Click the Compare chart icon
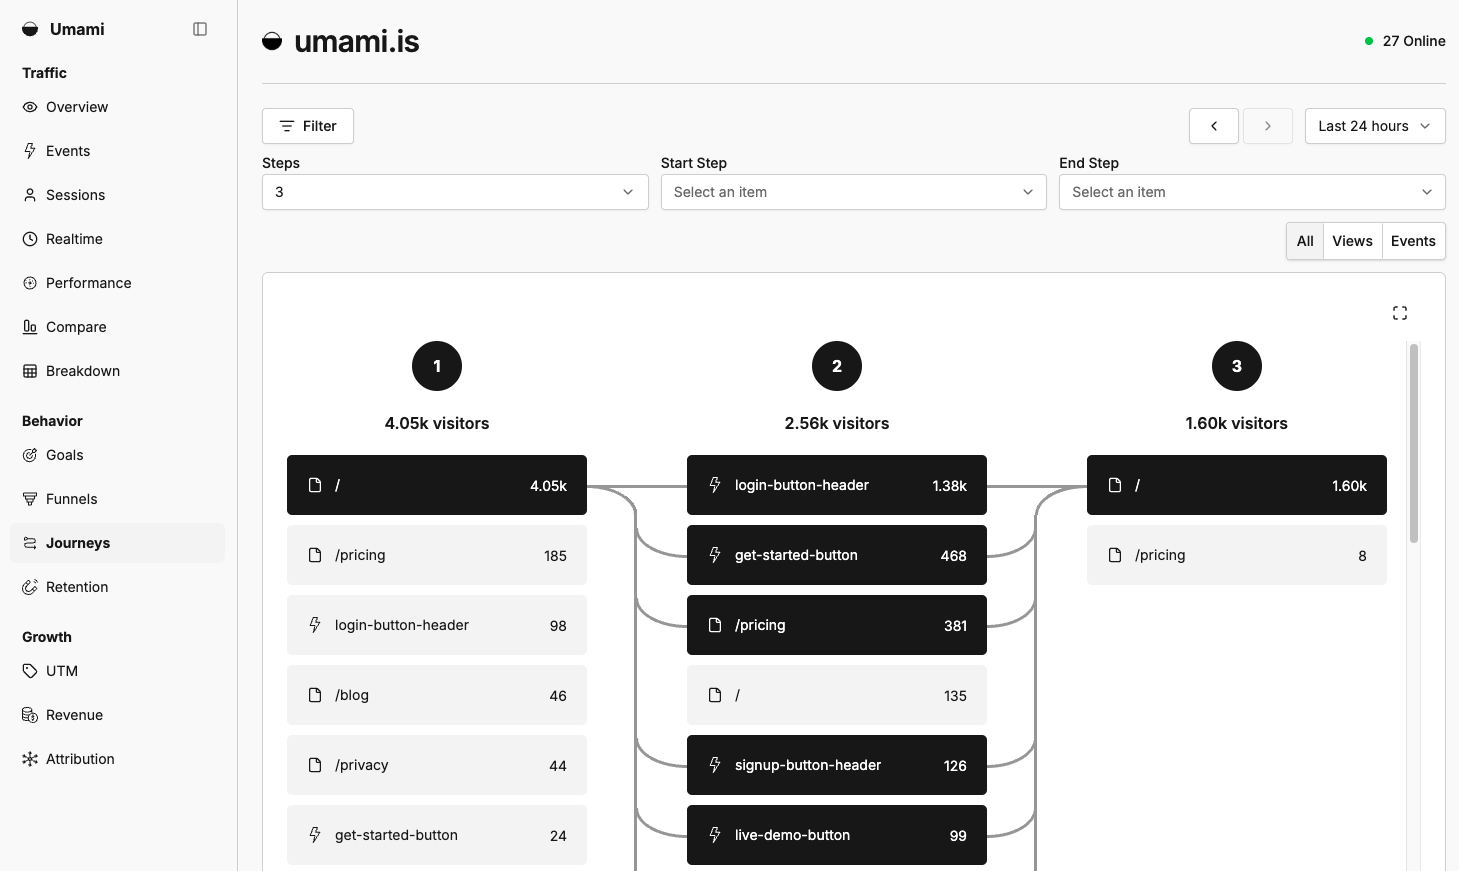Viewport: 1459px width, 871px height. tap(30, 327)
